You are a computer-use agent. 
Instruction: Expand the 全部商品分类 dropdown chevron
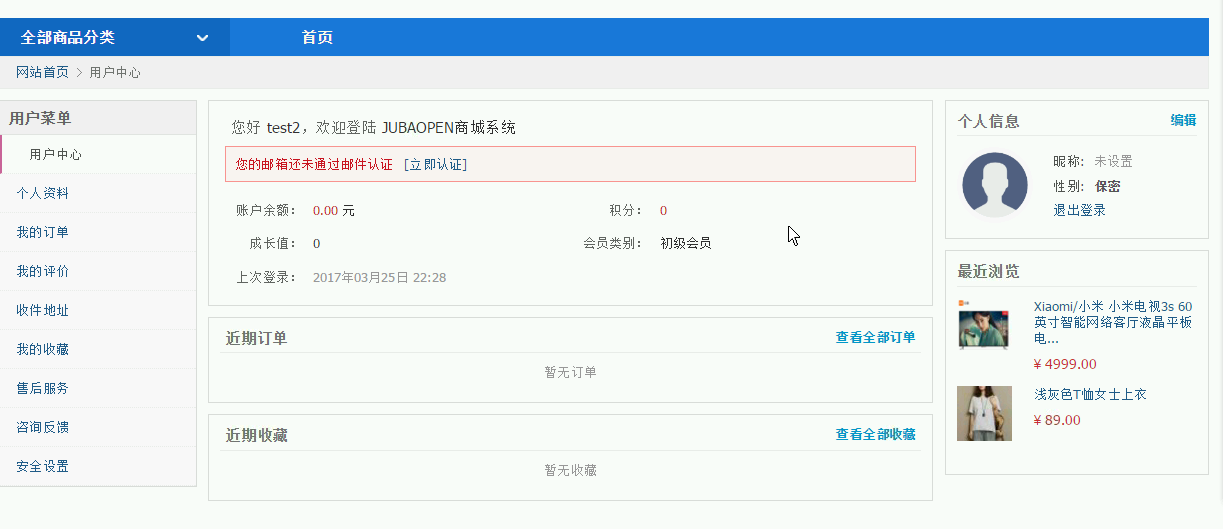point(202,38)
